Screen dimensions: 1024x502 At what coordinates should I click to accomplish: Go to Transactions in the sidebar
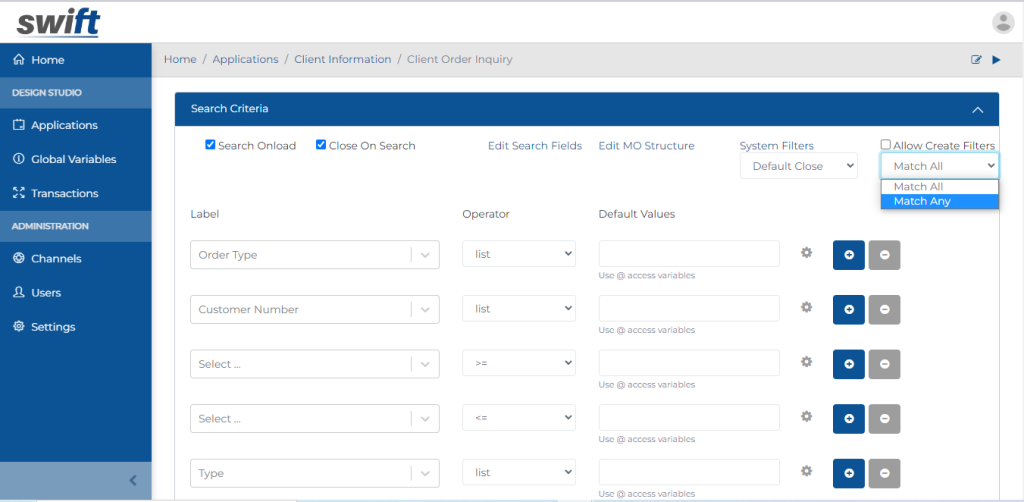(64, 193)
